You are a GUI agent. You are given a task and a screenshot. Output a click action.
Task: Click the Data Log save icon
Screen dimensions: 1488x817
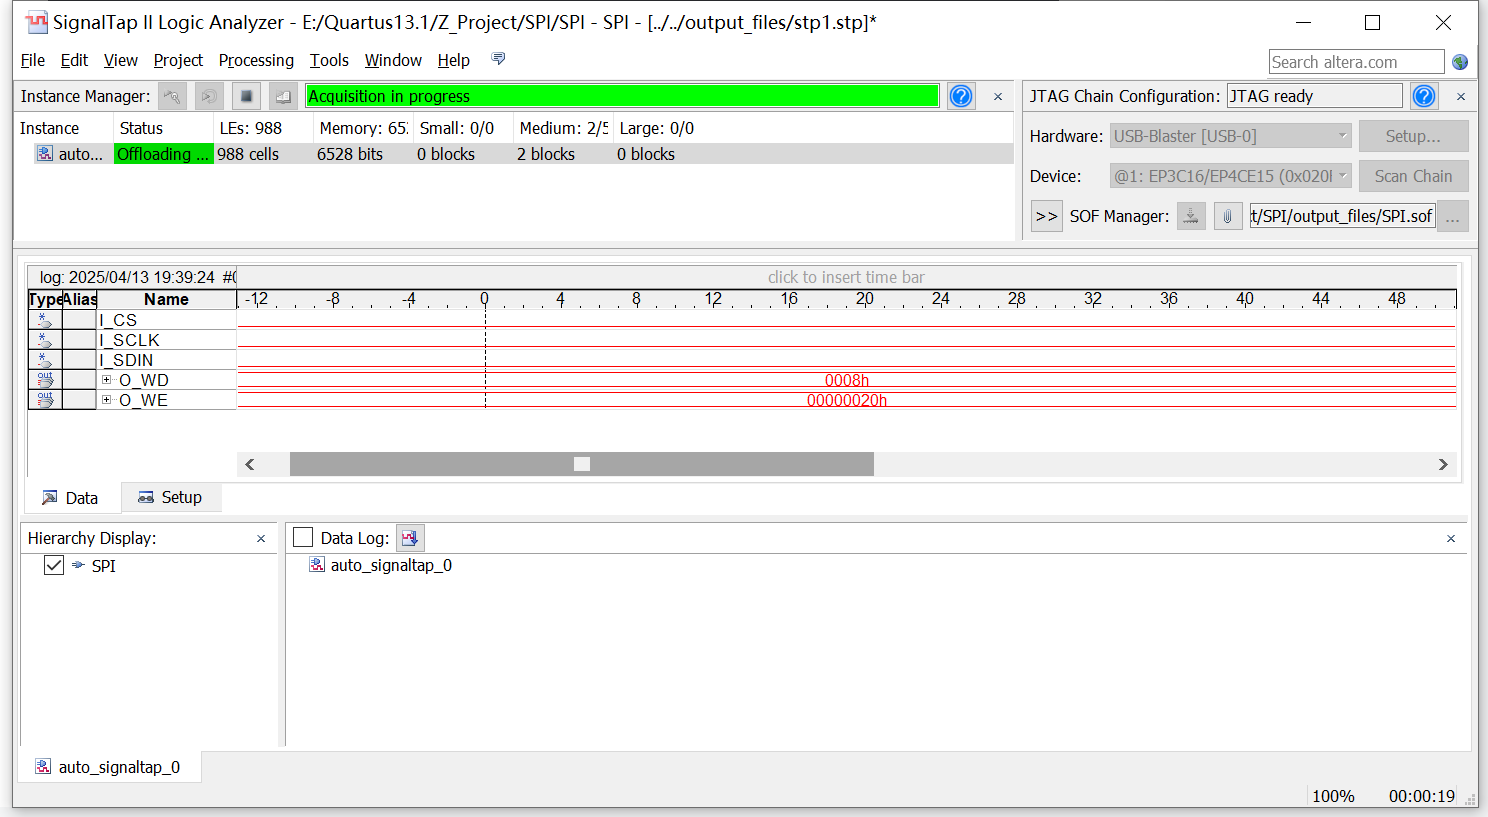pyautogui.click(x=410, y=538)
